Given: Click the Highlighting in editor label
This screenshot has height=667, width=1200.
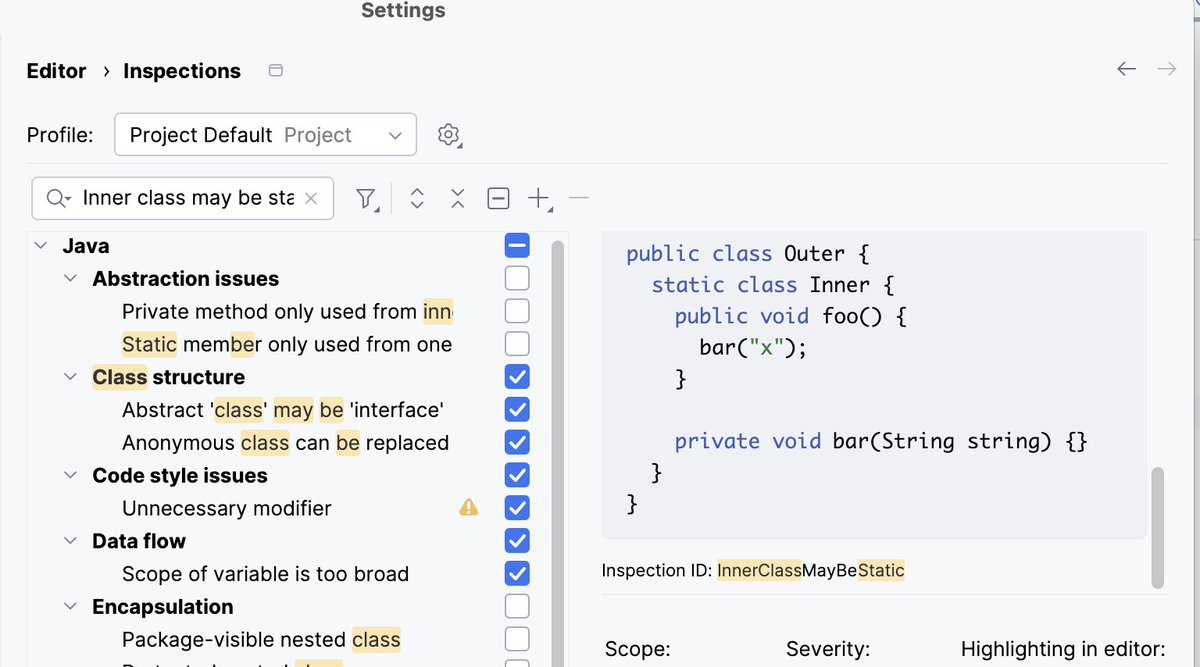Looking at the screenshot, I should click(x=1063, y=650).
